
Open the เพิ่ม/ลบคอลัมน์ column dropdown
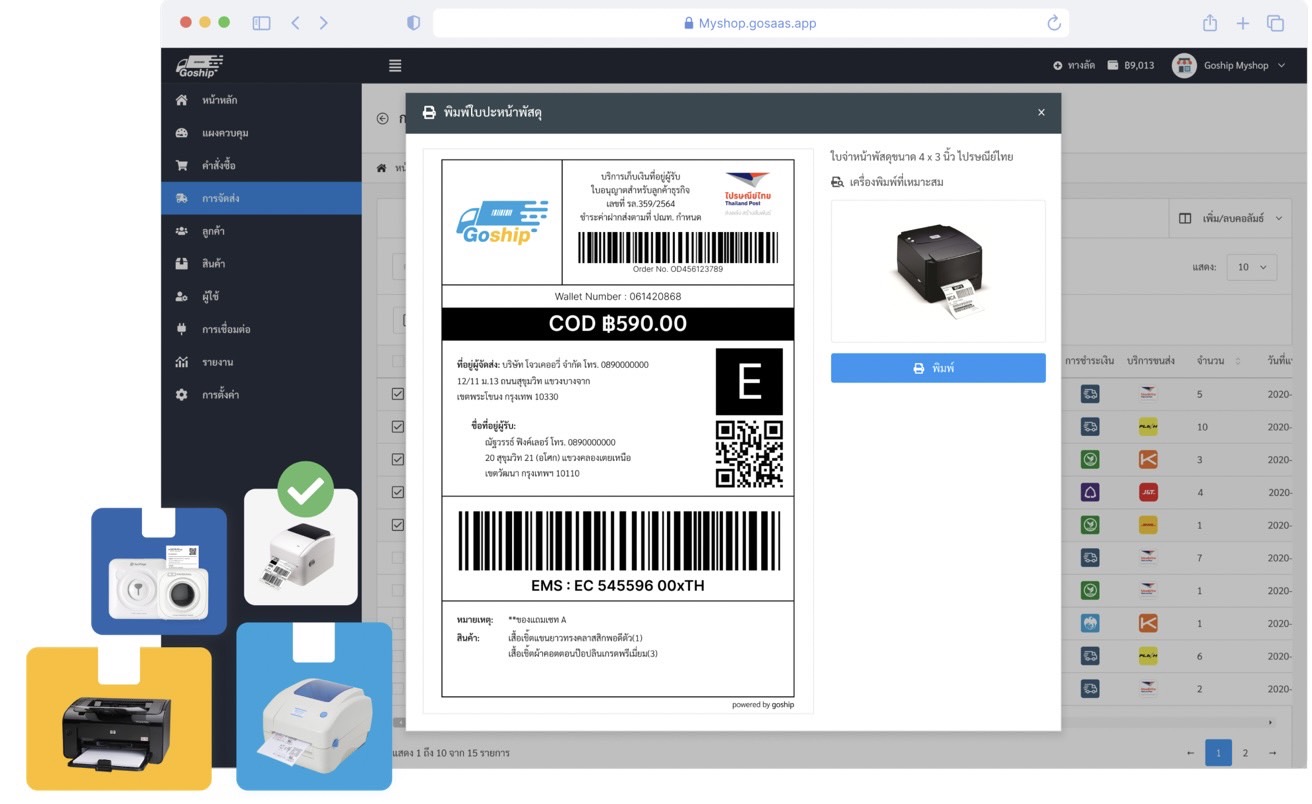(x=1231, y=218)
